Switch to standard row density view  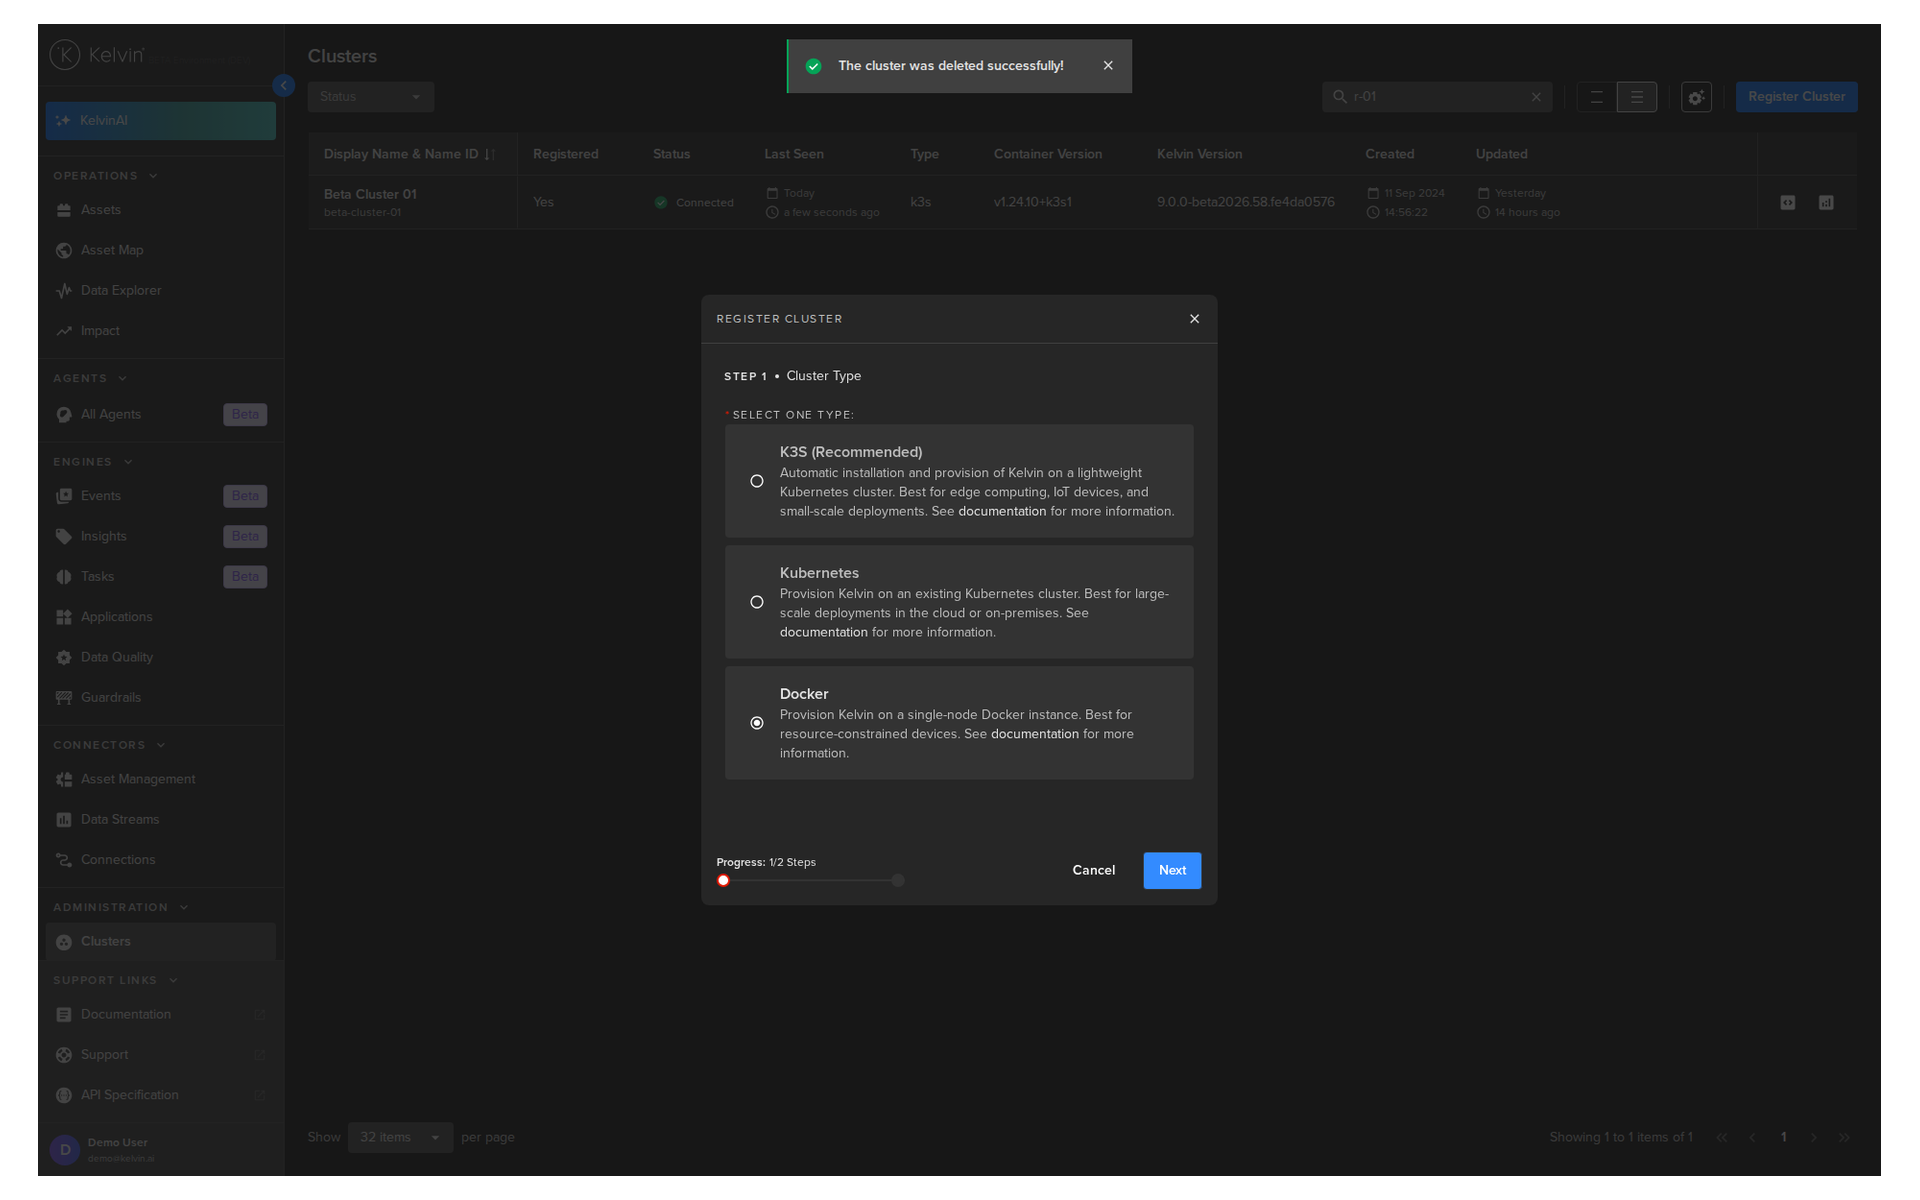tap(1637, 97)
